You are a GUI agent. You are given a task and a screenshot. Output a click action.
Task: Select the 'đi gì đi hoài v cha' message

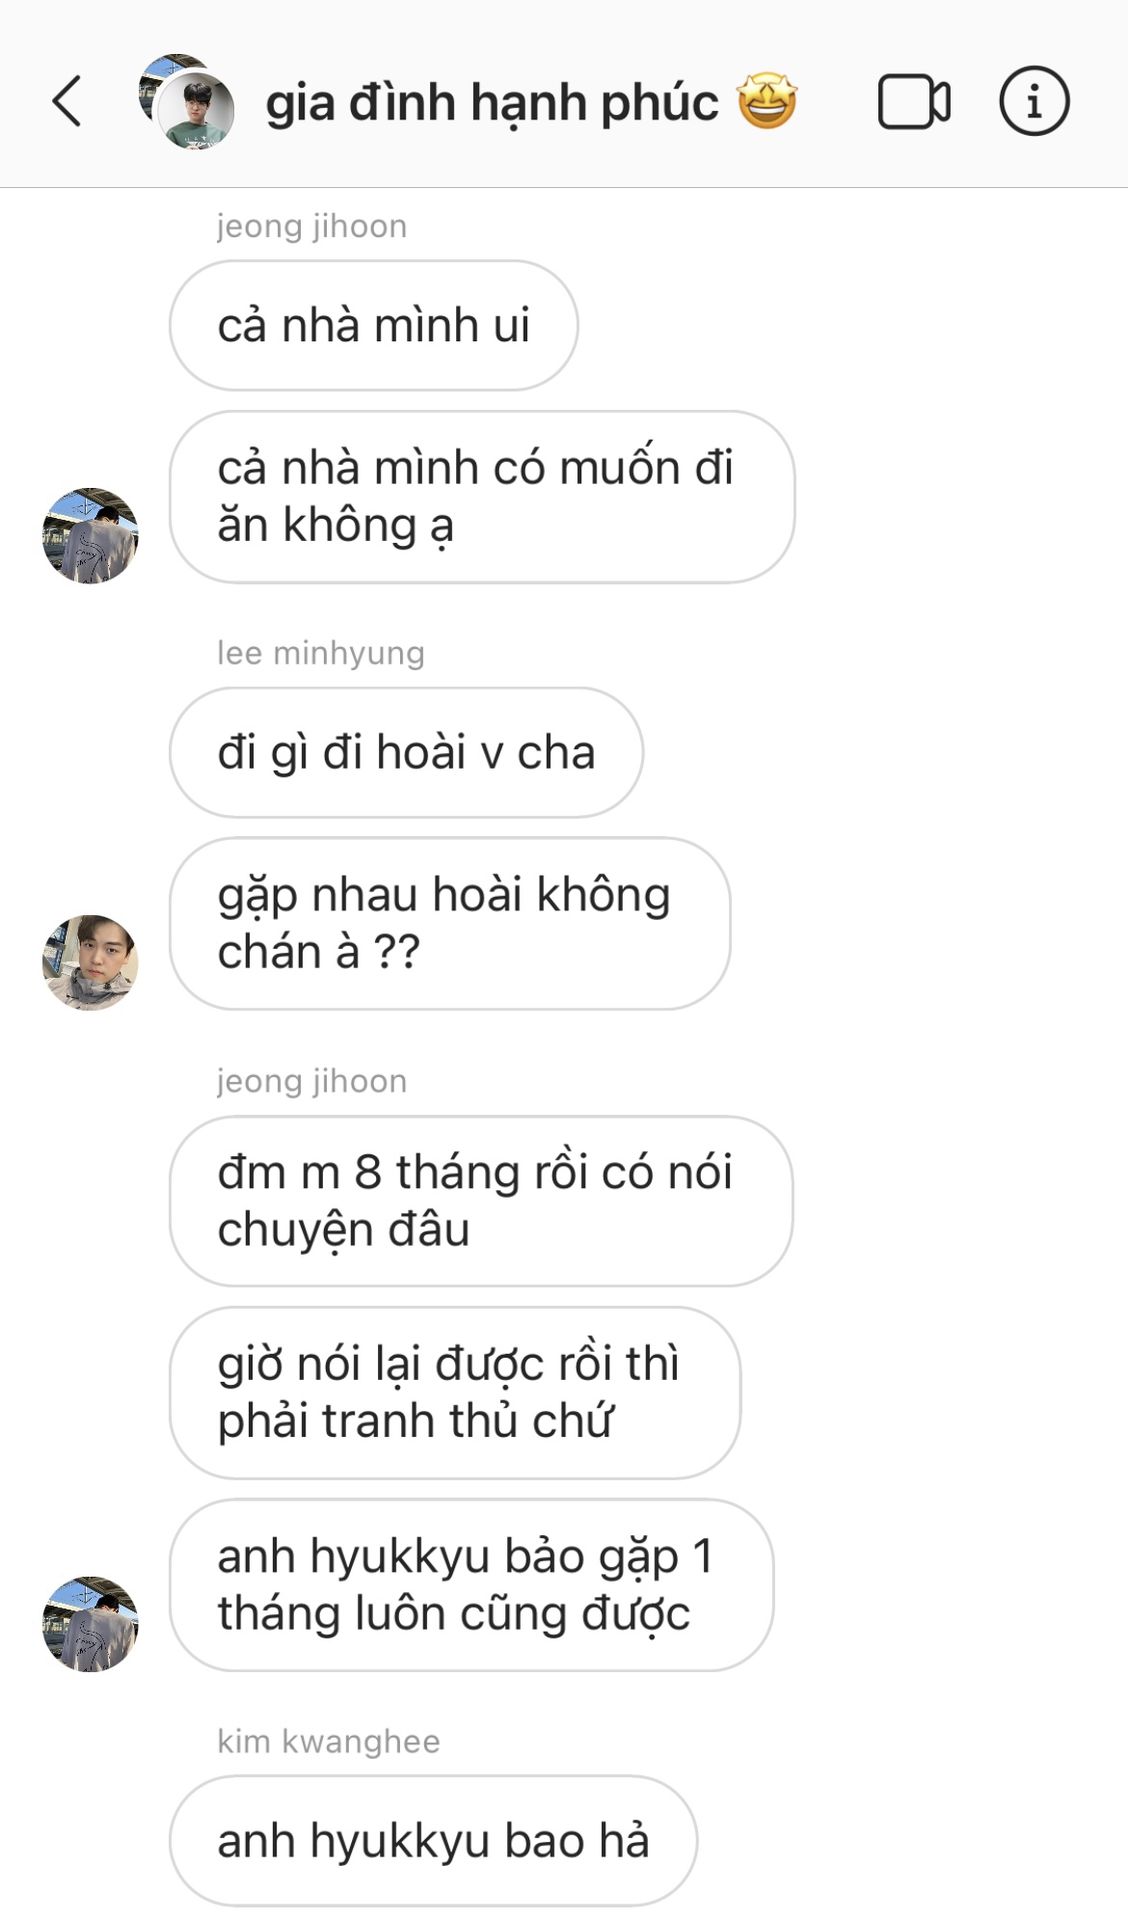coord(406,752)
